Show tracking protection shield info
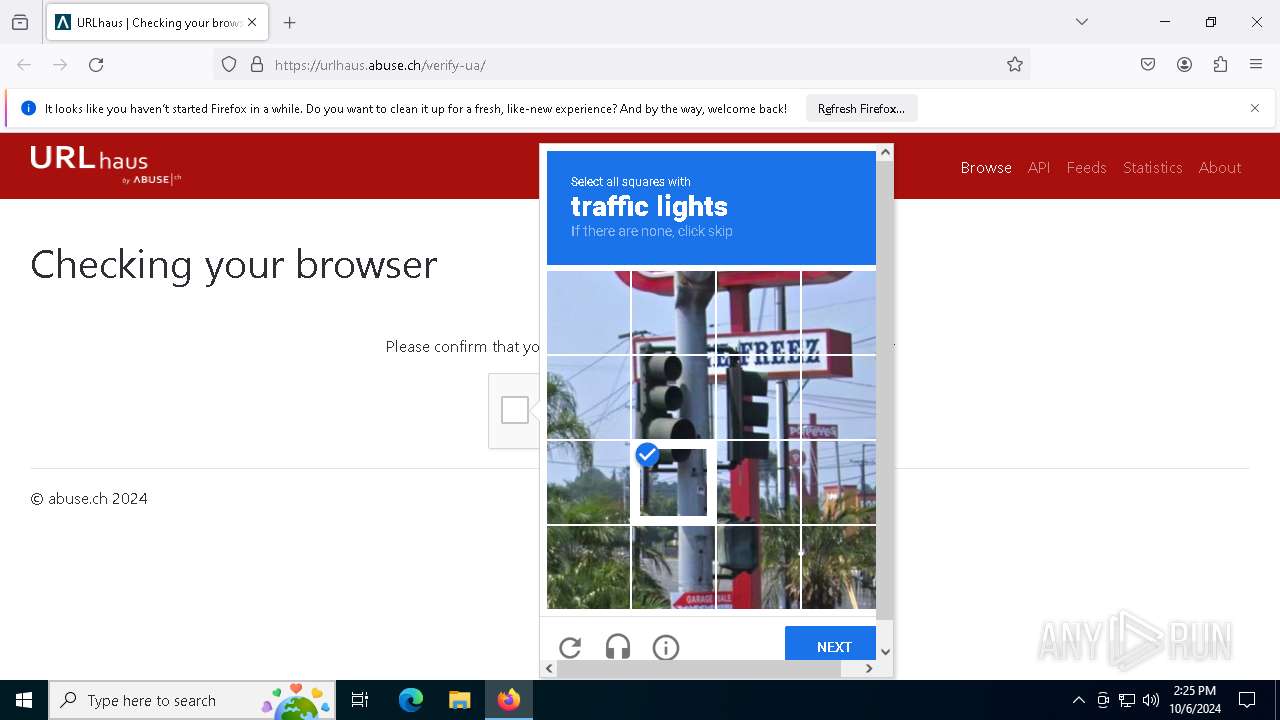Image resolution: width=1280 pixels, height=720 pixels. pyautogui.click(x=229, y=65)
